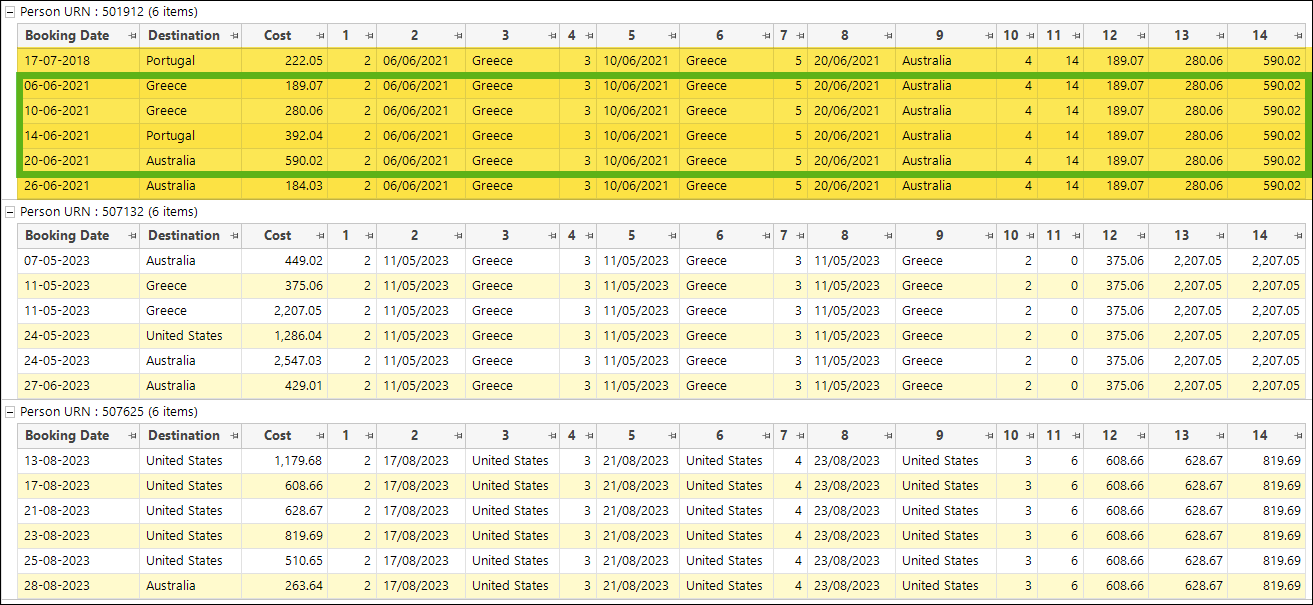
Task: Pin Destination column in group 501912
Action: click(x=234, y=36)
